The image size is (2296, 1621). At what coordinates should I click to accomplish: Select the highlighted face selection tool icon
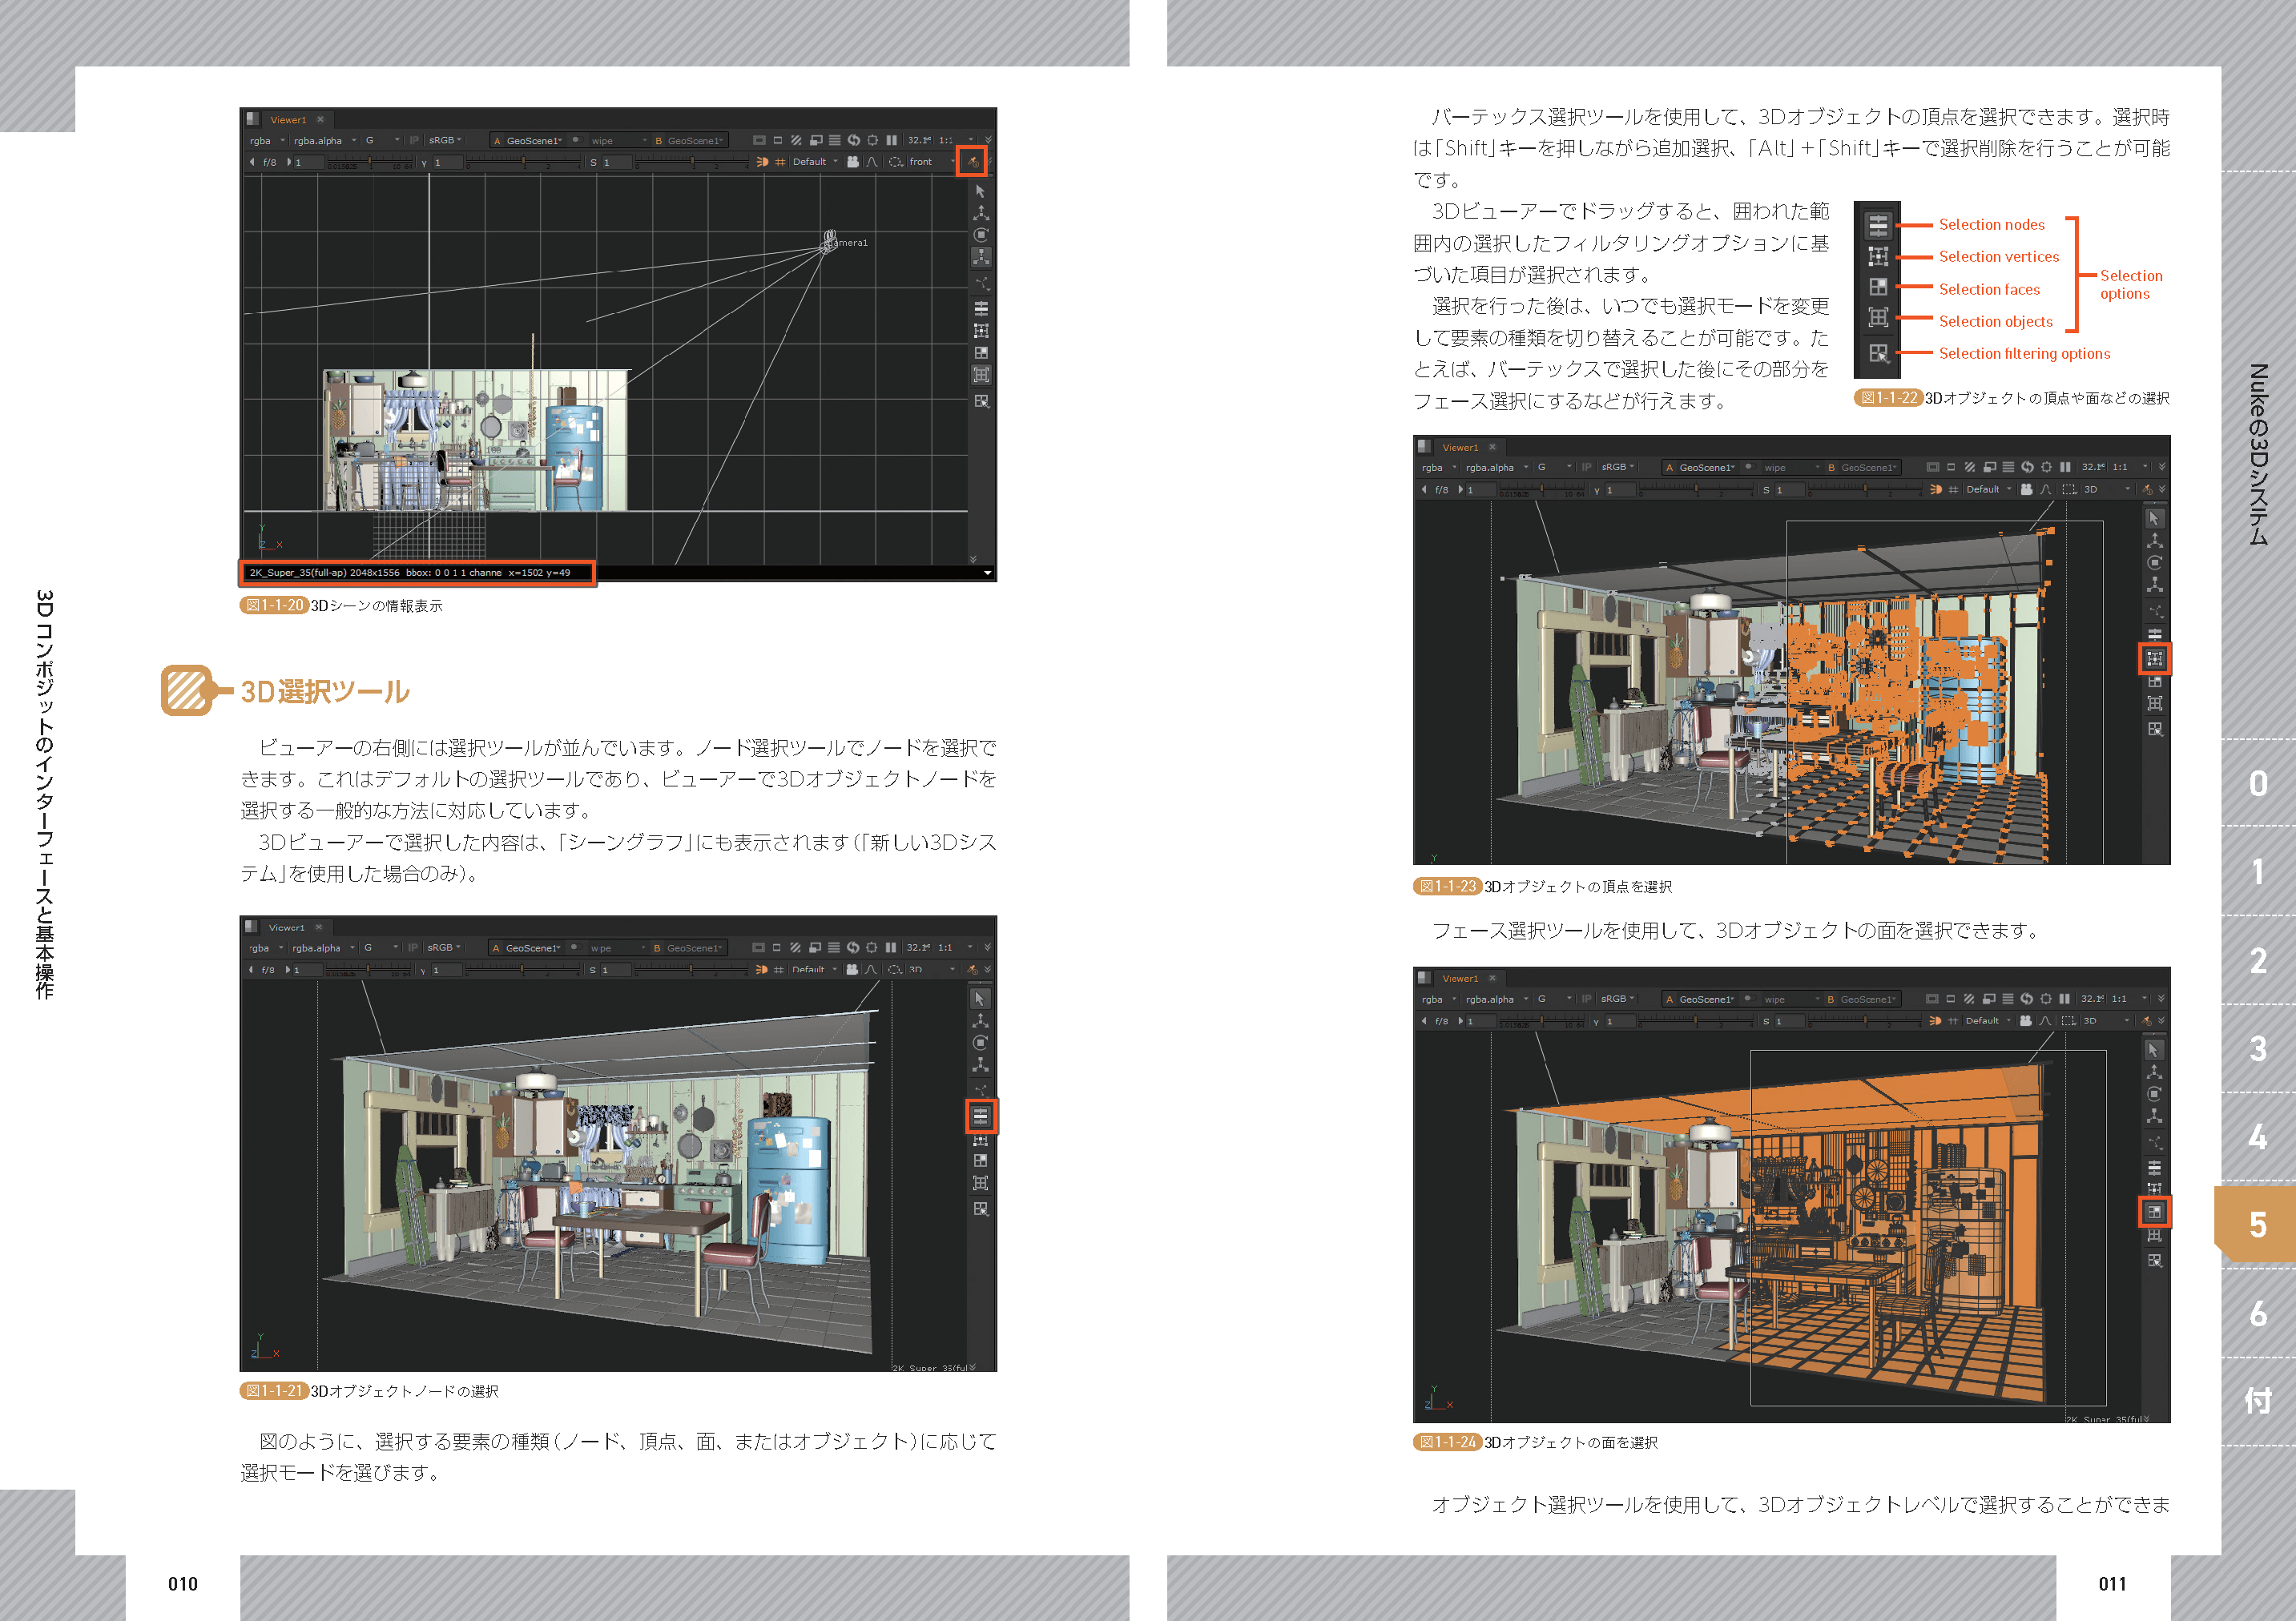tap(2154, 1212)
